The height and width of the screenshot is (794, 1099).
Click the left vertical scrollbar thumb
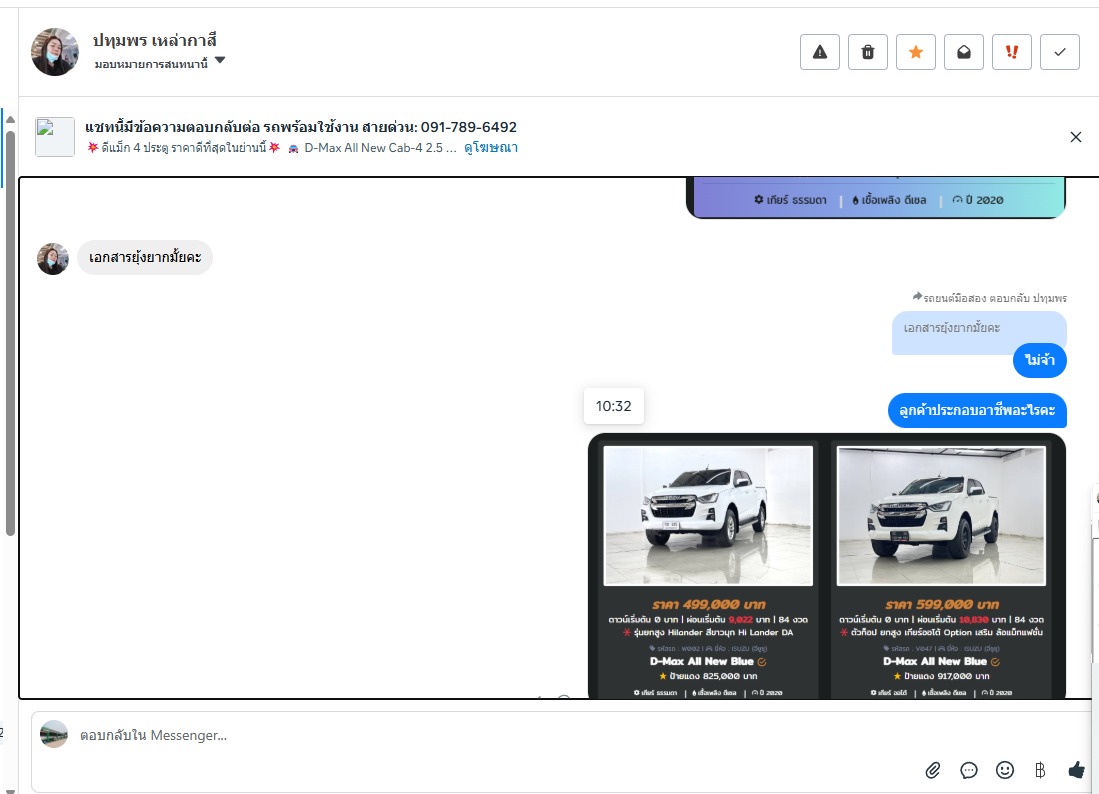10,333
